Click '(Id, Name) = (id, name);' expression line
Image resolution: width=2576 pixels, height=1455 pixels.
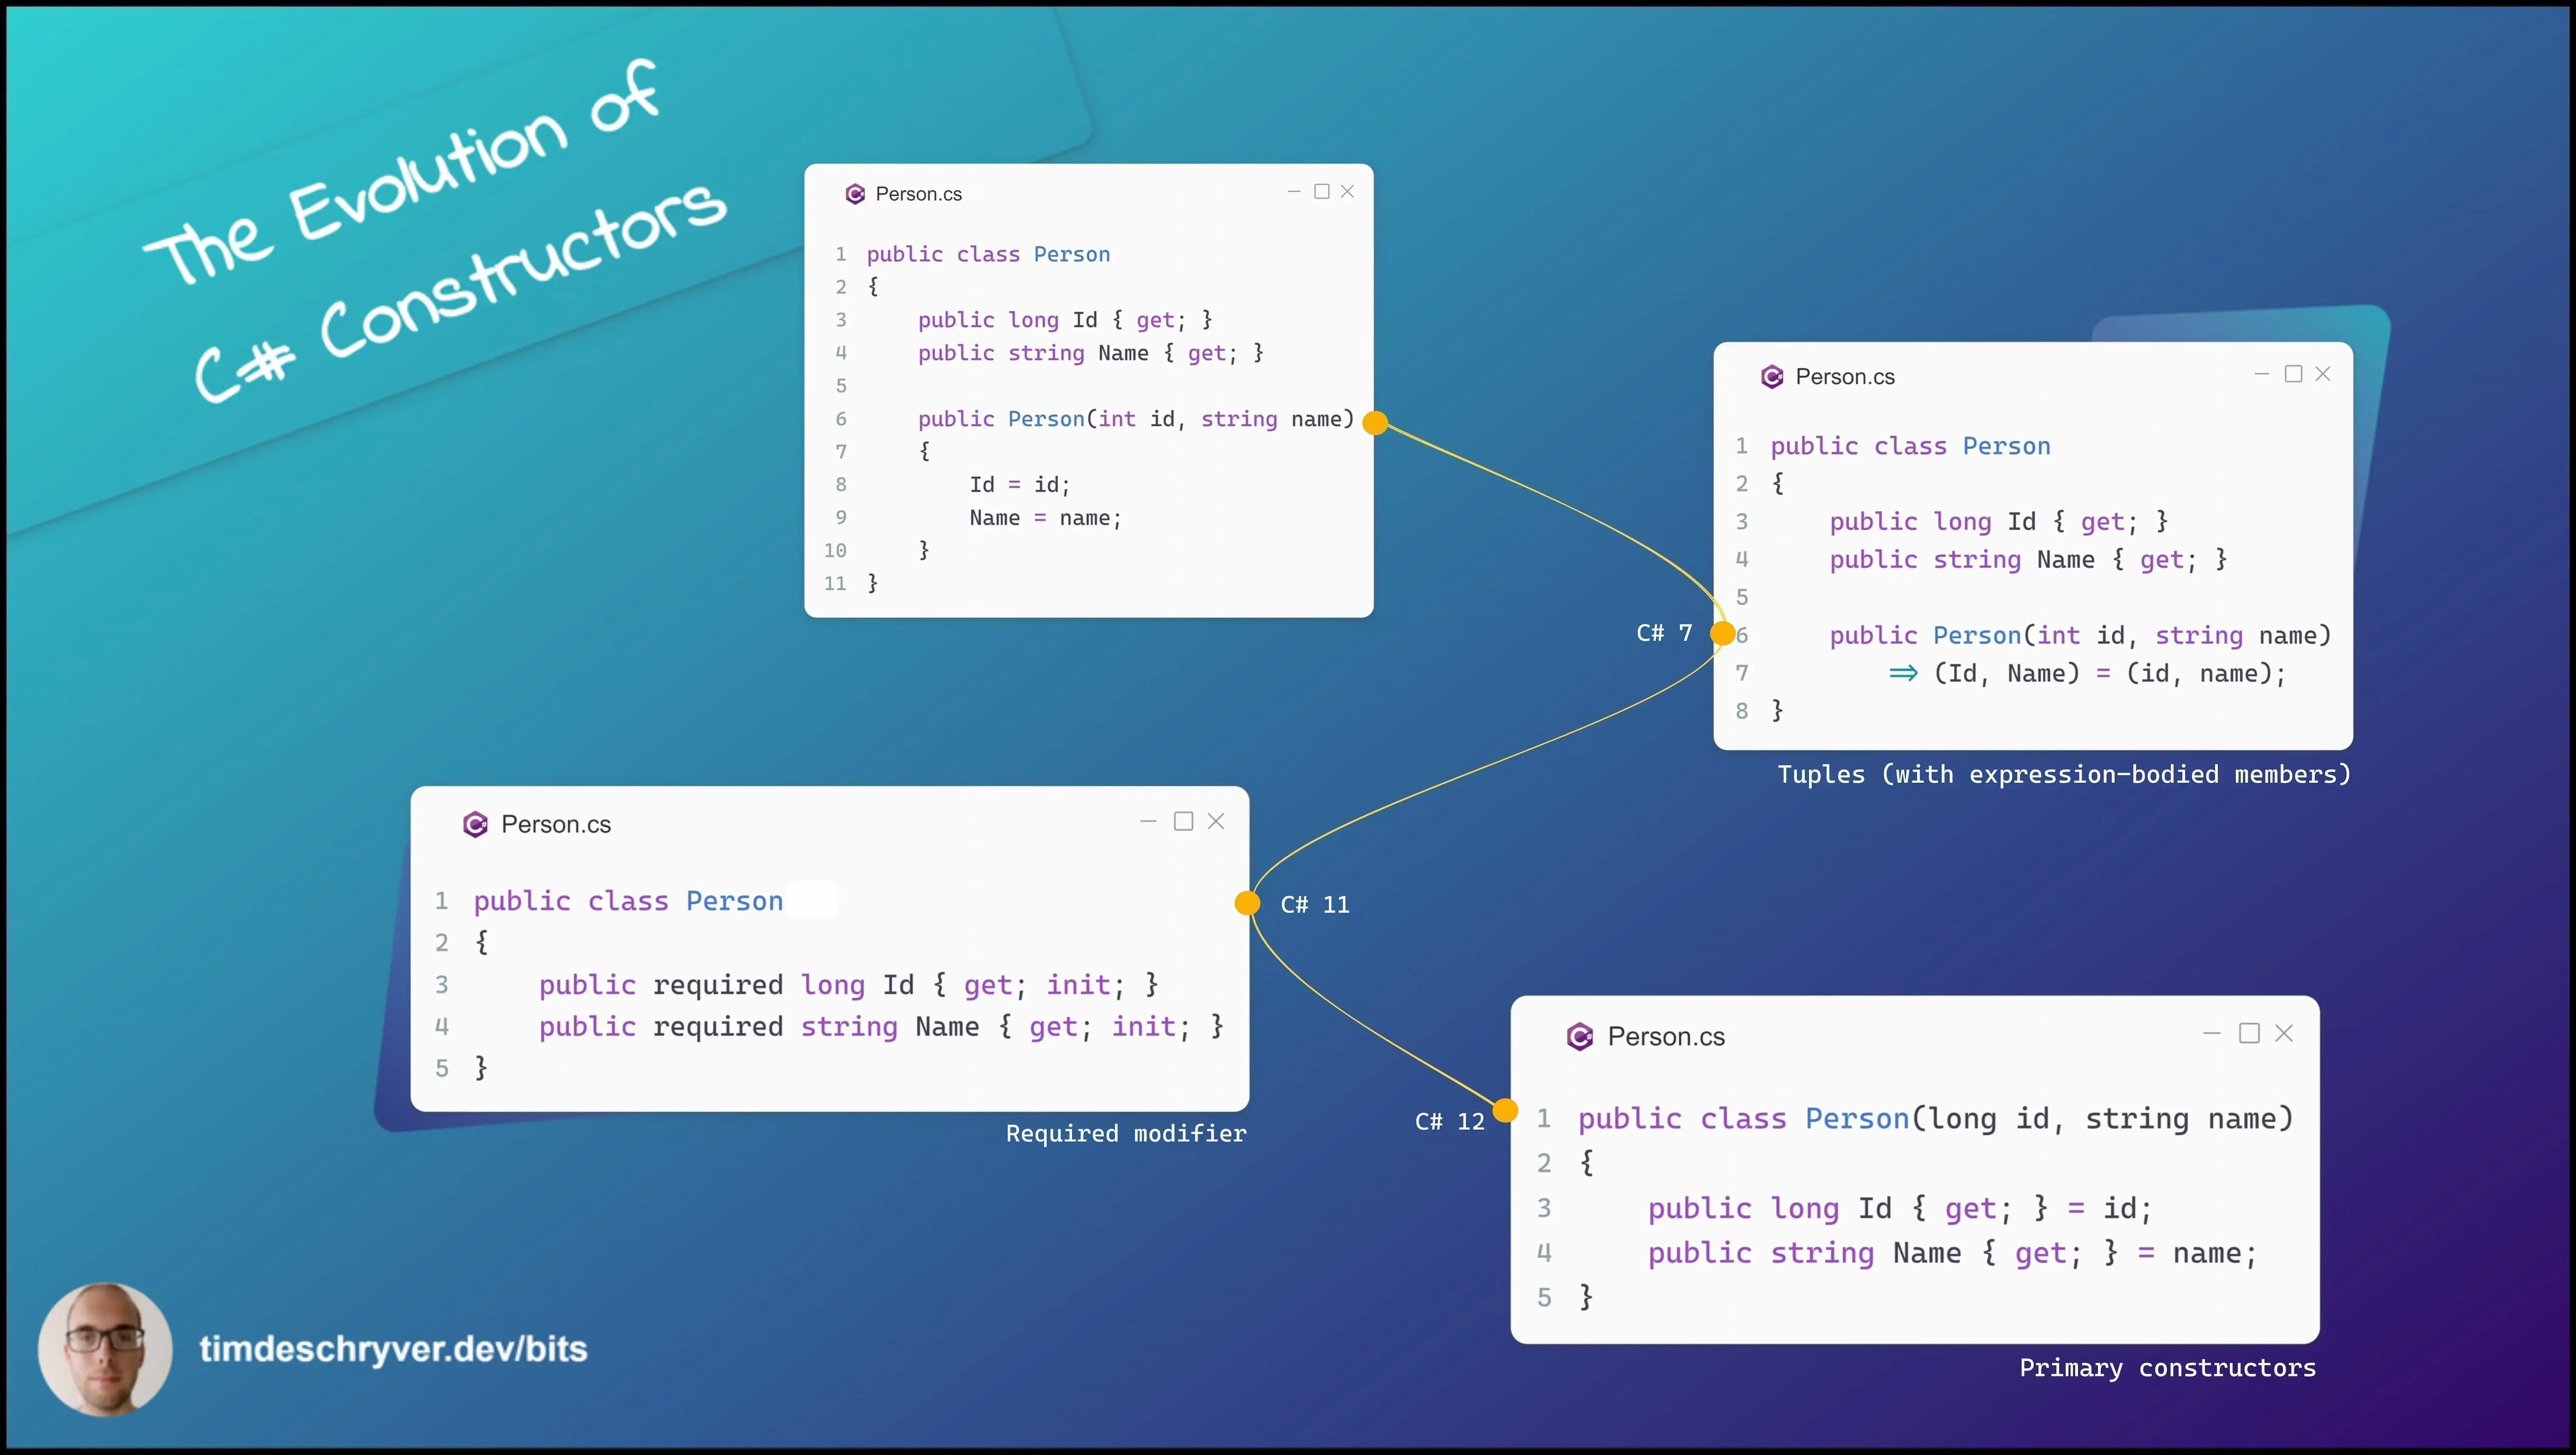[x=2110, y=674]
